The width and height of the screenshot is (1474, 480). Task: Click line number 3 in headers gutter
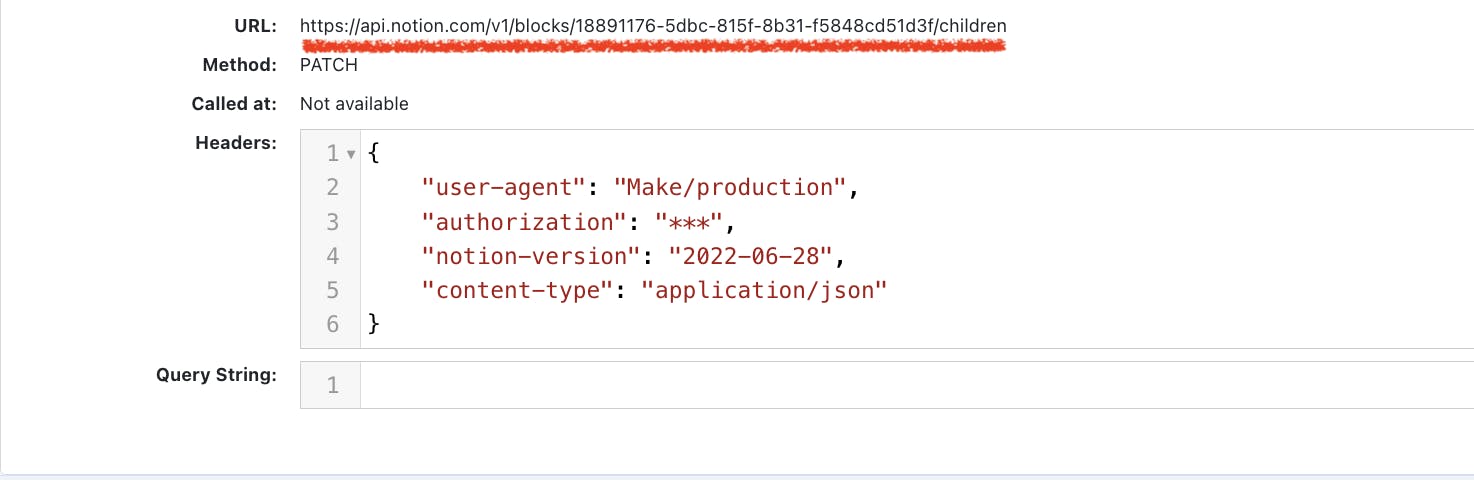(x=332, y=222)
